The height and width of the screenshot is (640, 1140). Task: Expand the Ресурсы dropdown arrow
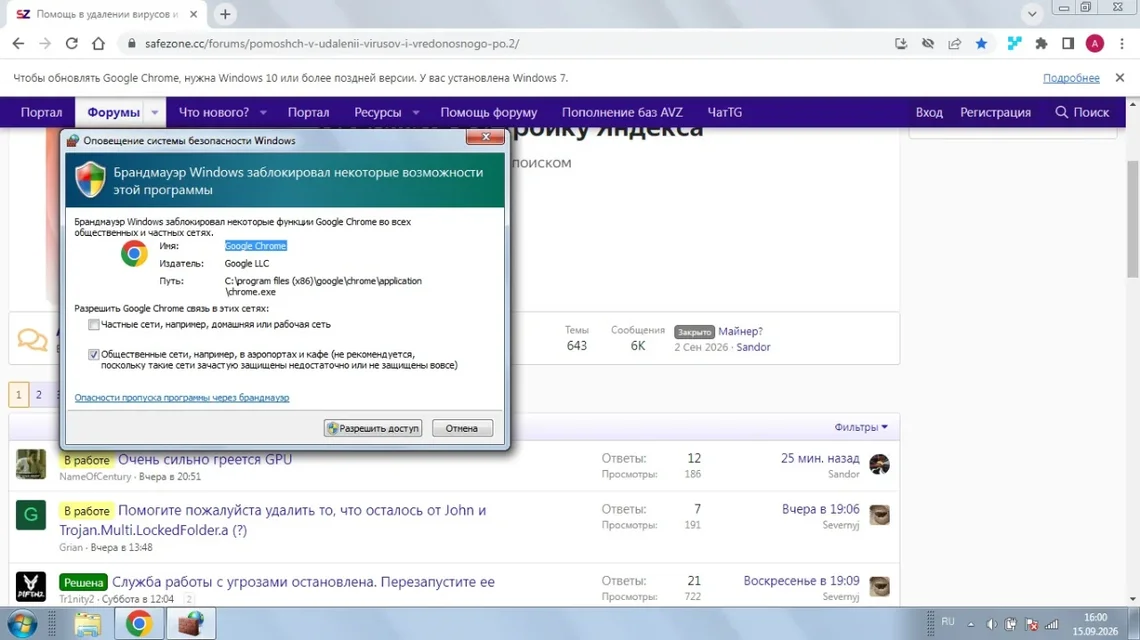pyautogui.click(x=416, y=112)
